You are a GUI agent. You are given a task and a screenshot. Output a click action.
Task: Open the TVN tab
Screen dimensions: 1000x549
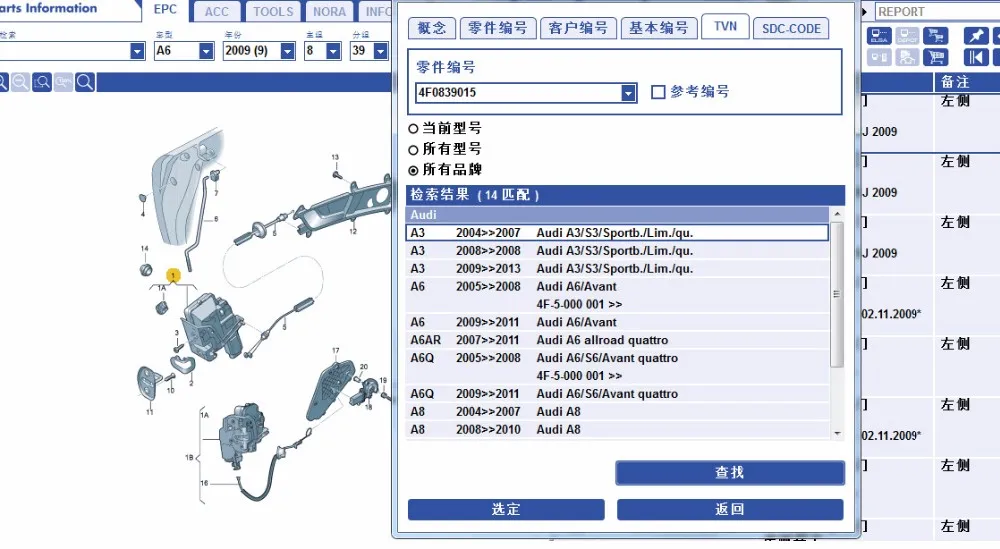[x=725, y=26]
